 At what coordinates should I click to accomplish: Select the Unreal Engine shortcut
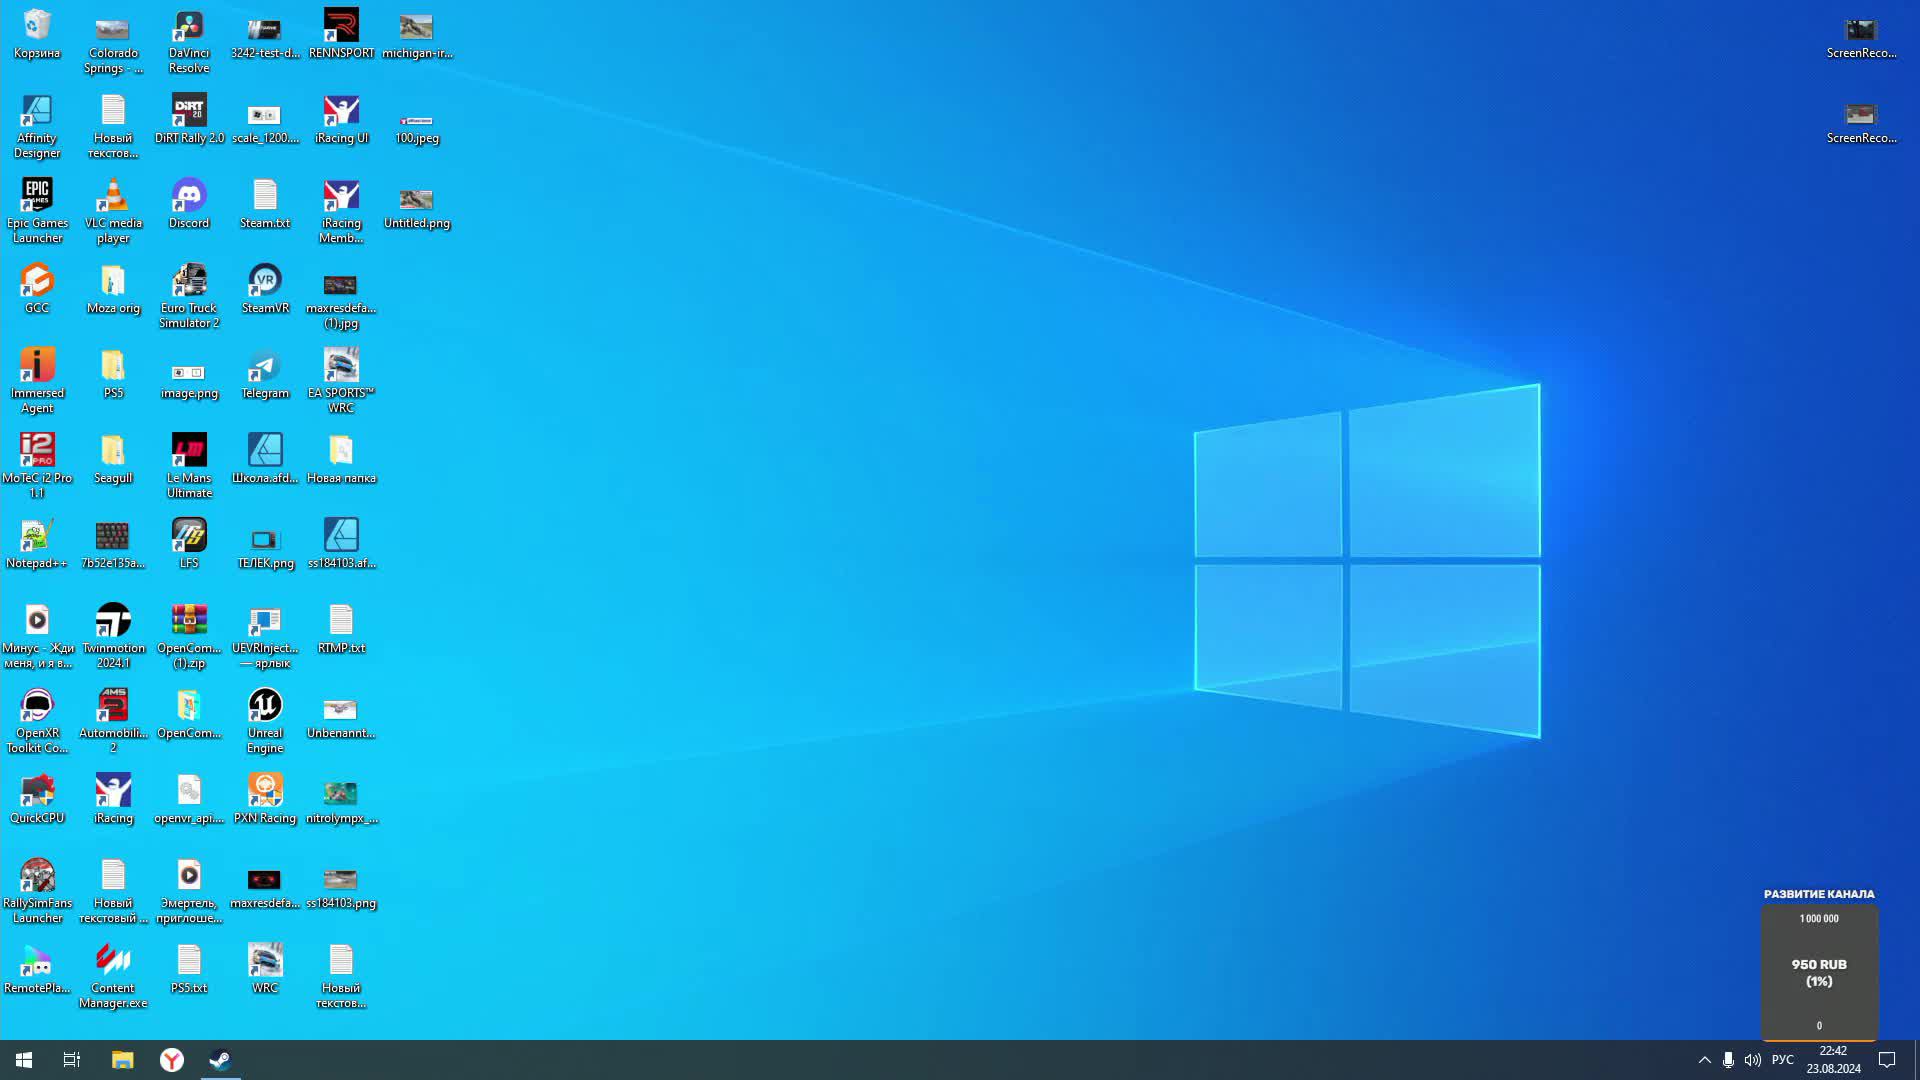[265, 722]
